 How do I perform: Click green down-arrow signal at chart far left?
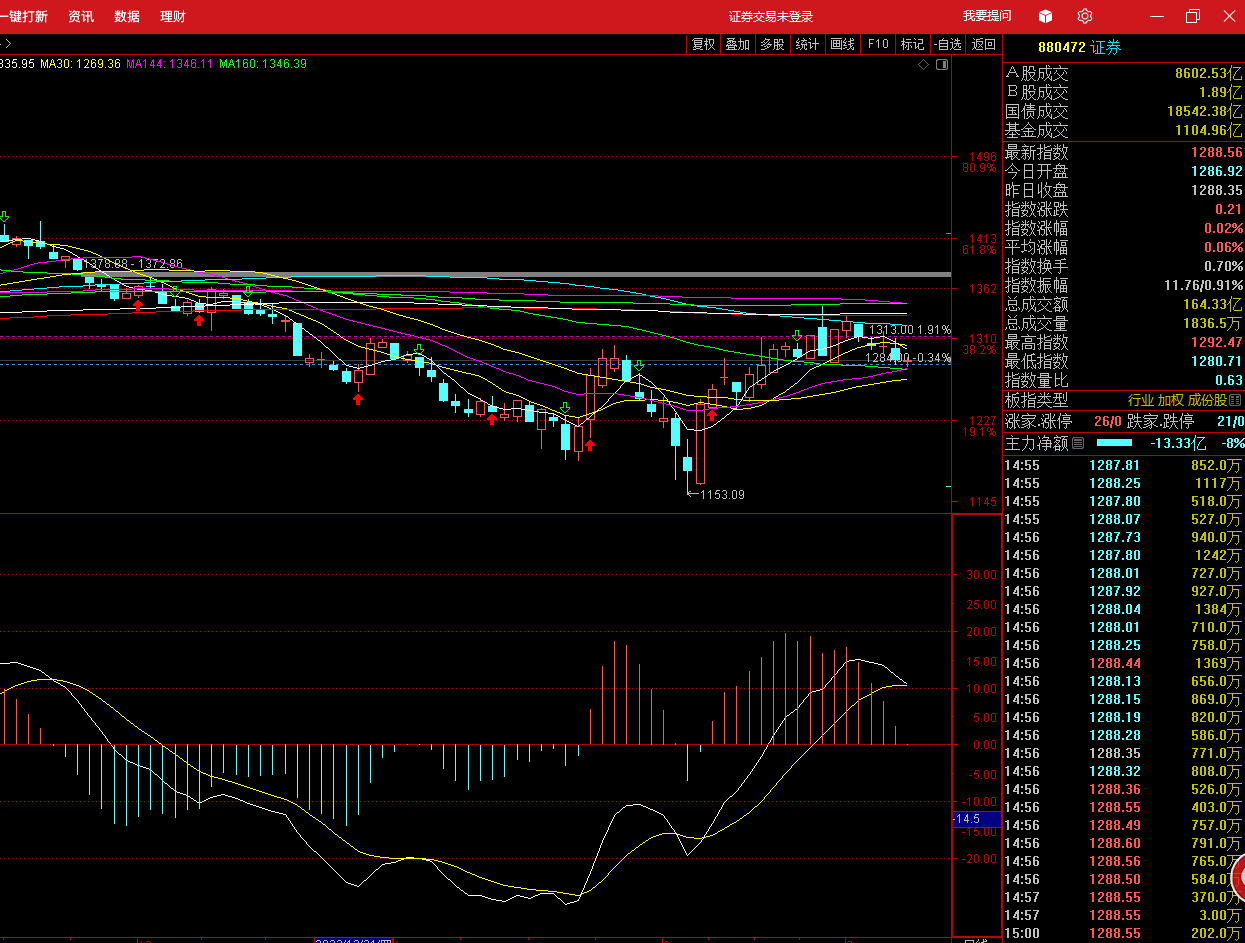[5, 217]
